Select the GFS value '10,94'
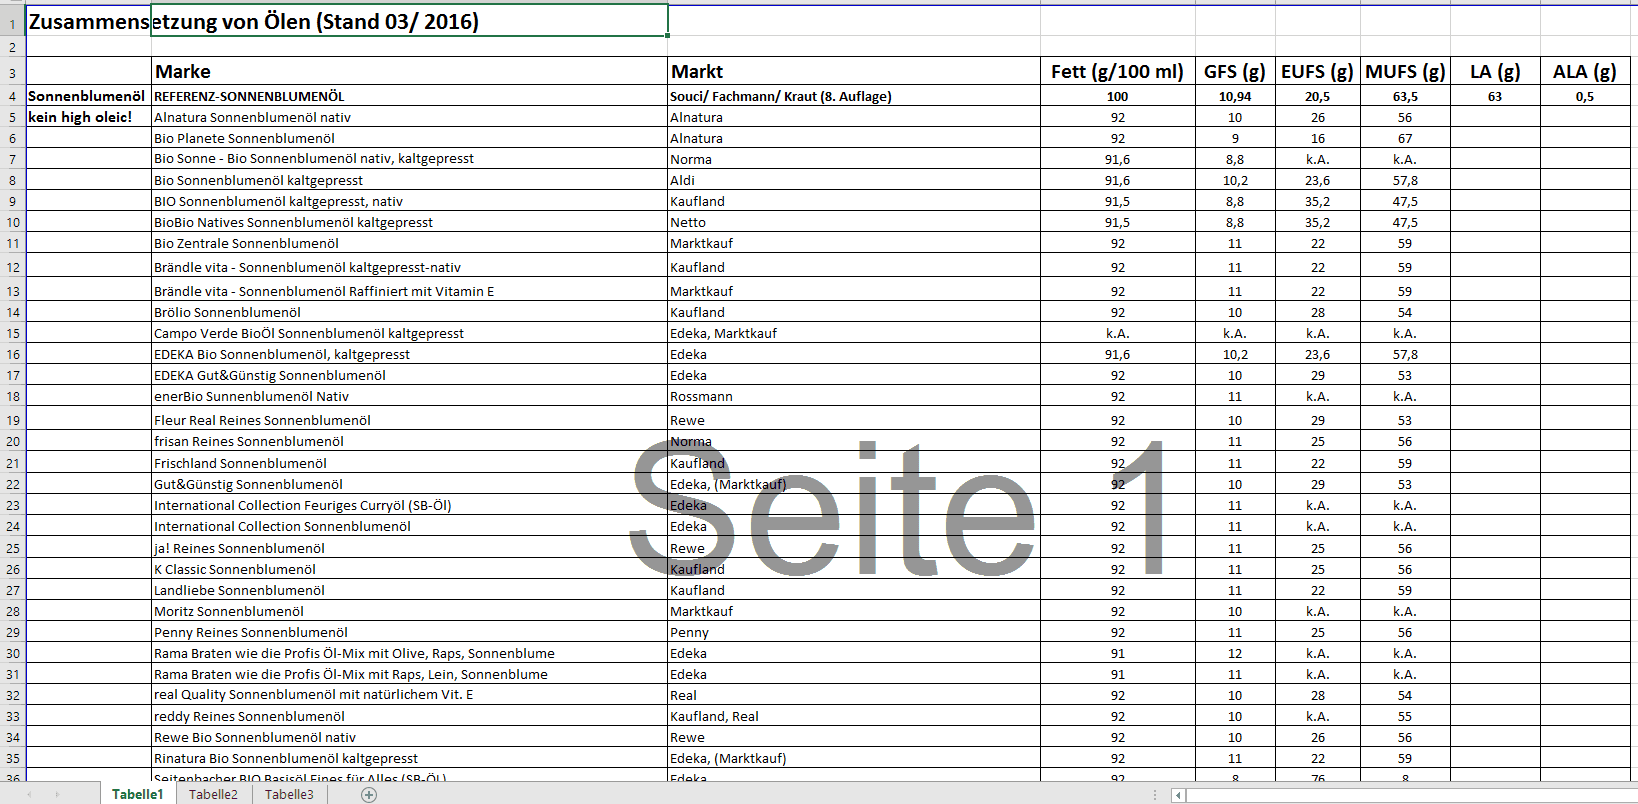Viewport: 1638px width, 804px height. [x=1235, y=96]
